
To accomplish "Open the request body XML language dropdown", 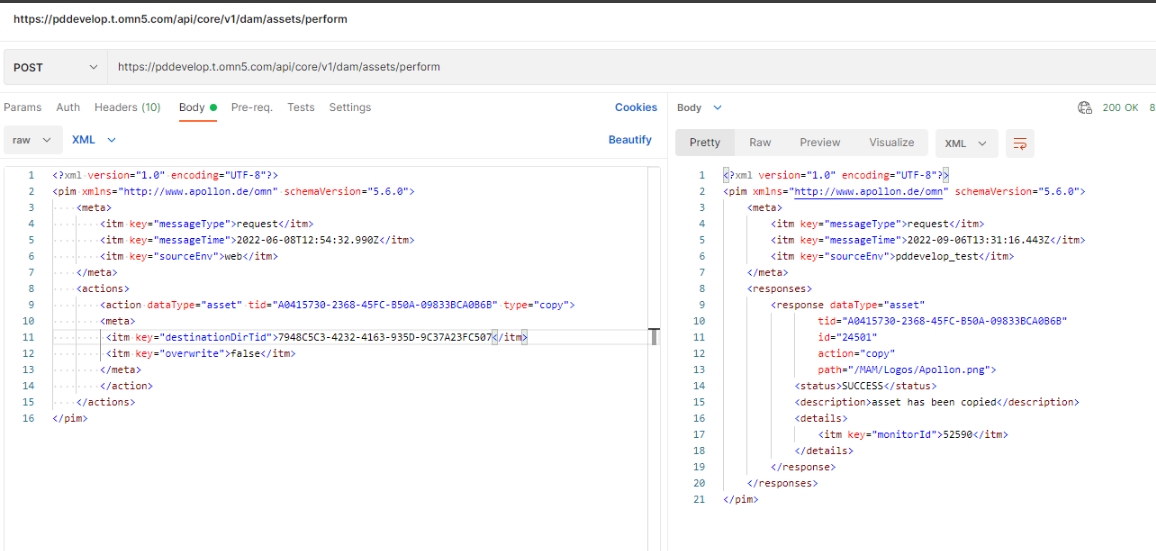I will point(94,140).
